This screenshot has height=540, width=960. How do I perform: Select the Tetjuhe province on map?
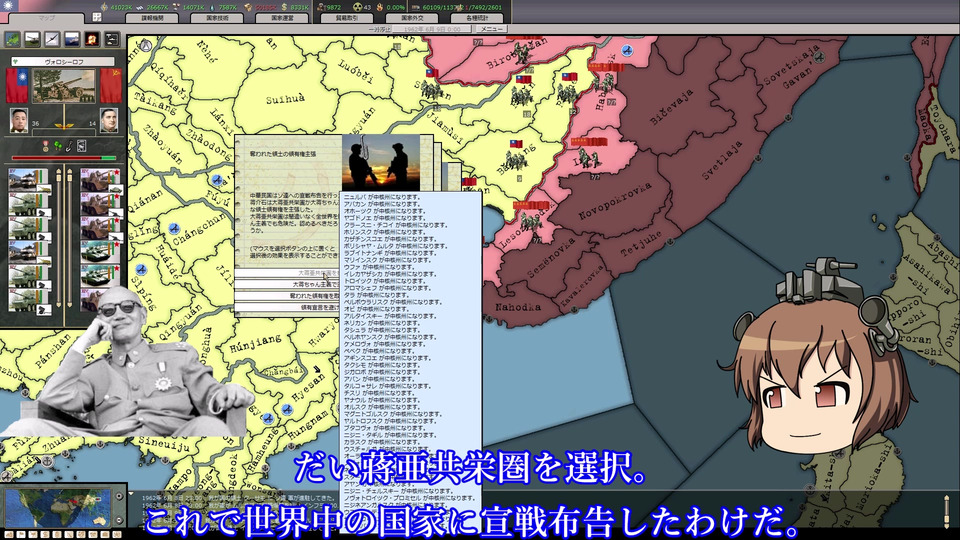(x=641, y=243)
